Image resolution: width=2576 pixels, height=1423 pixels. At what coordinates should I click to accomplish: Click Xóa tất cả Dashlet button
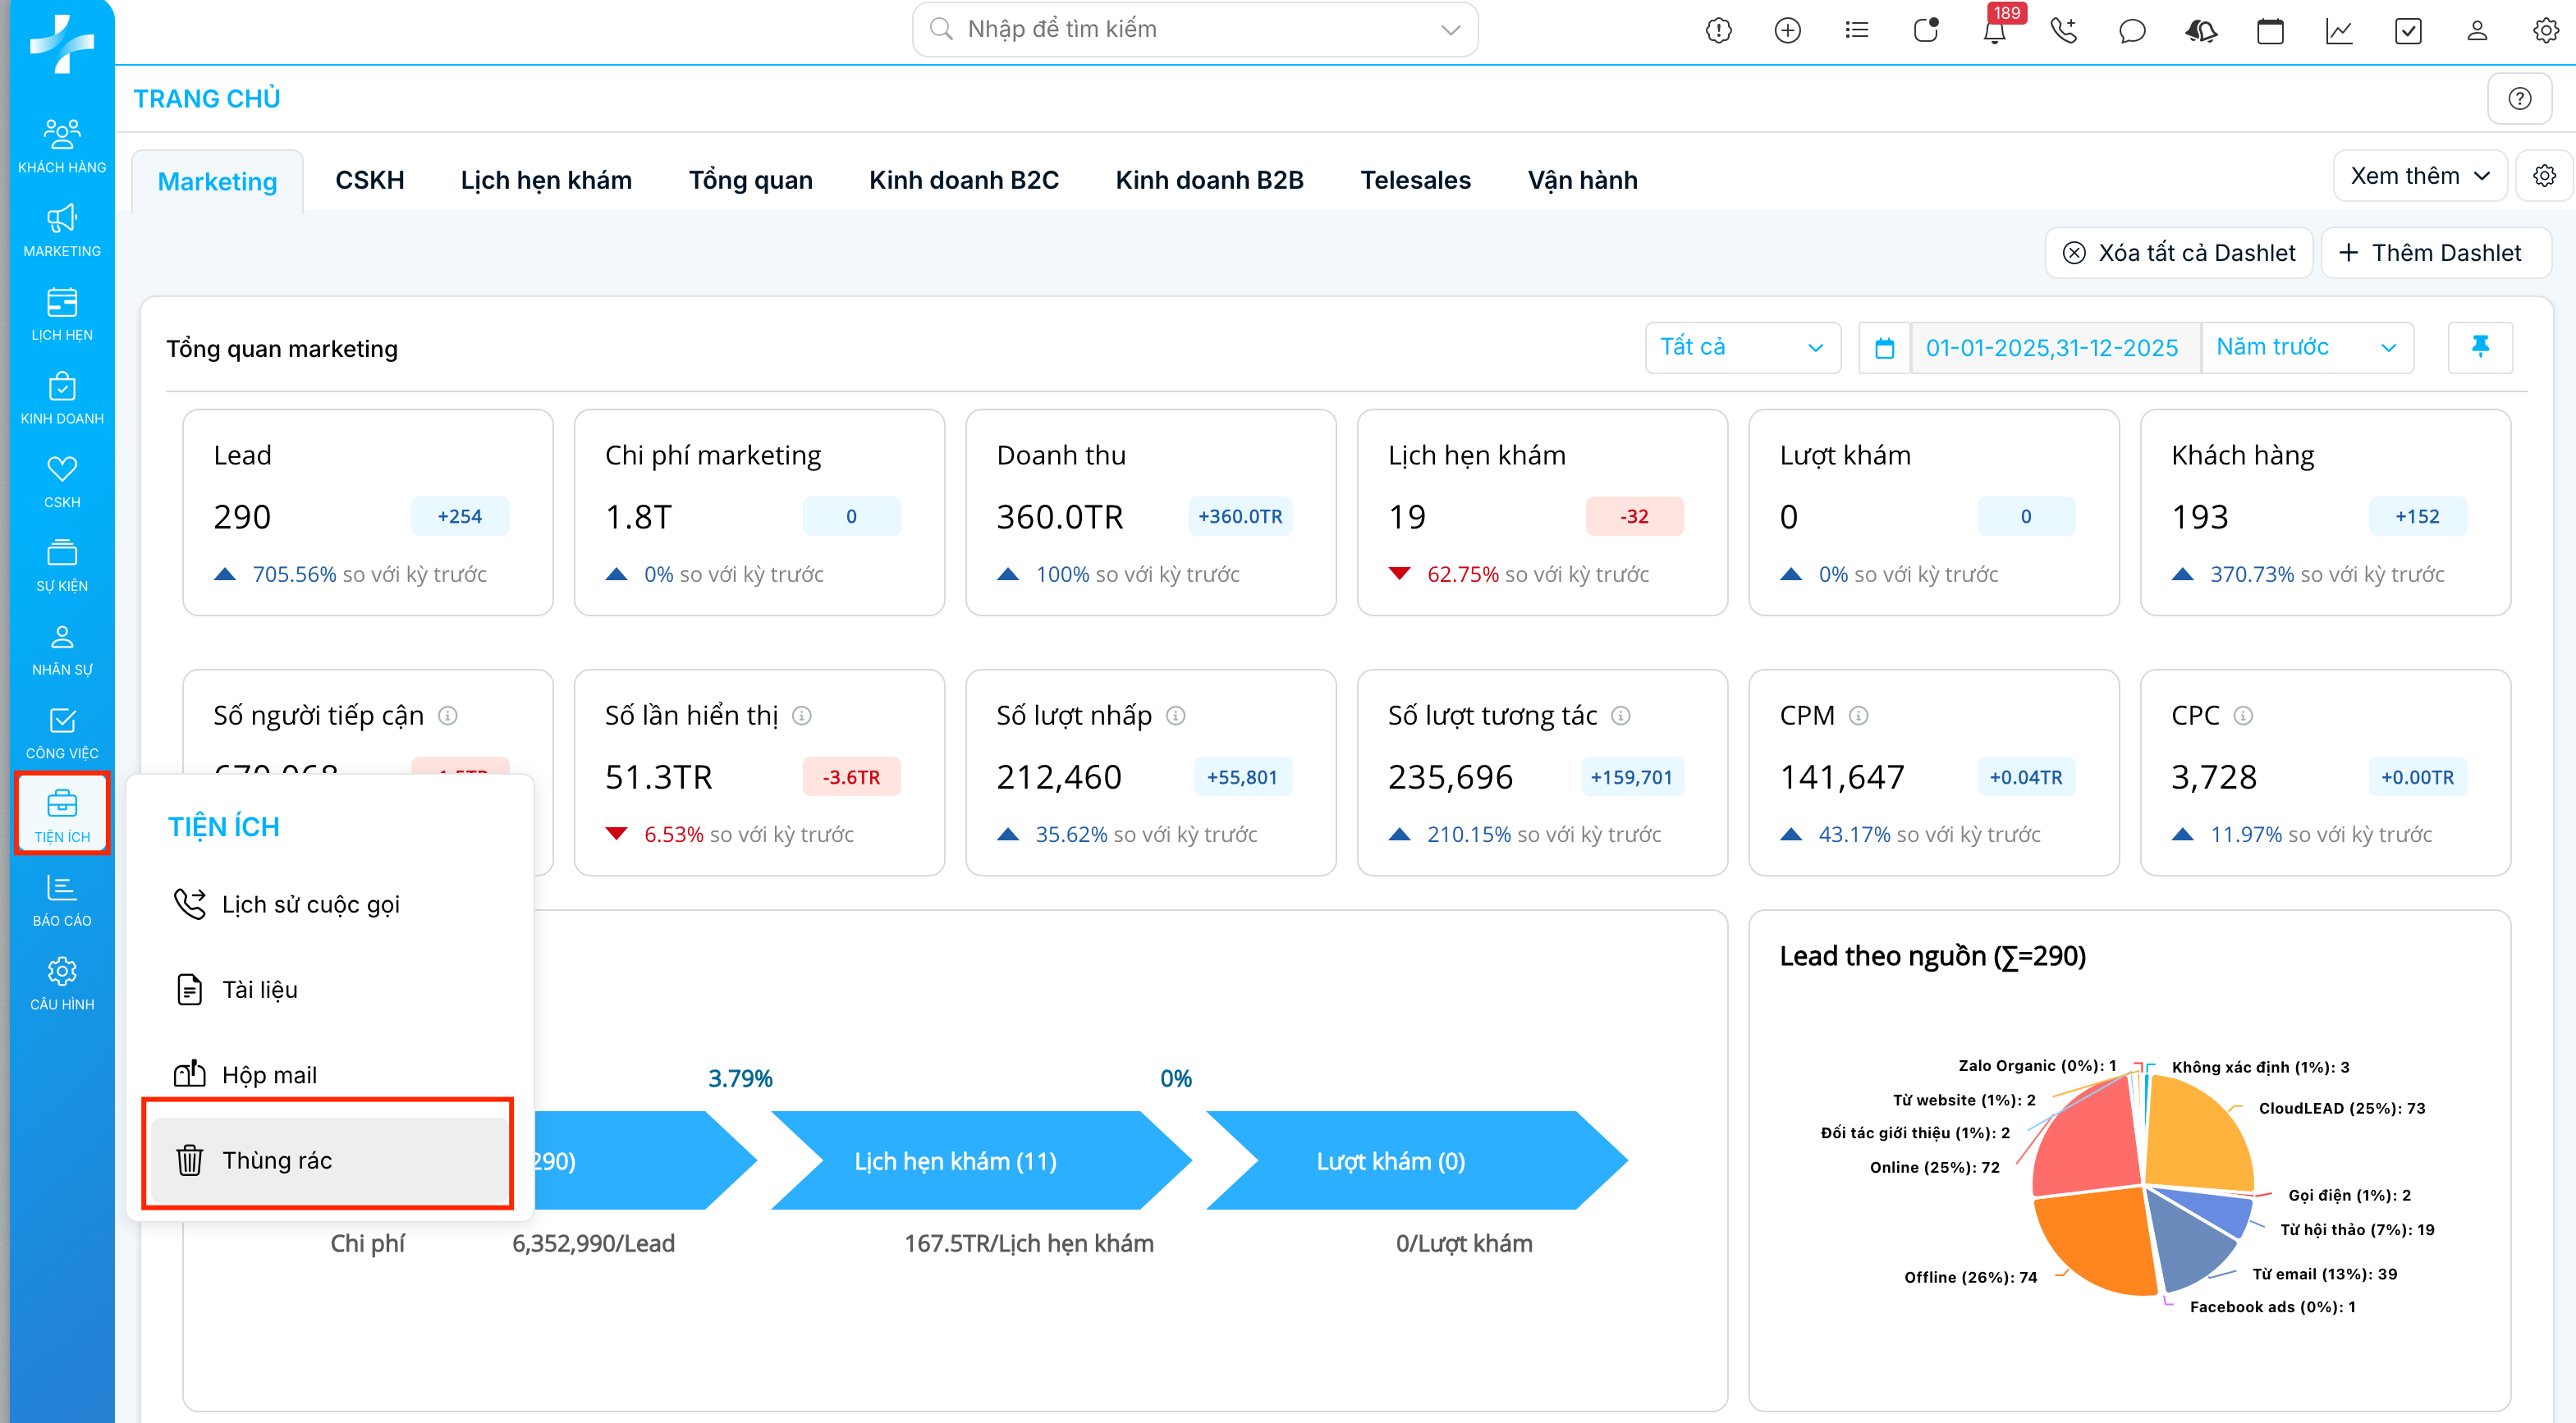point(2179,252)
